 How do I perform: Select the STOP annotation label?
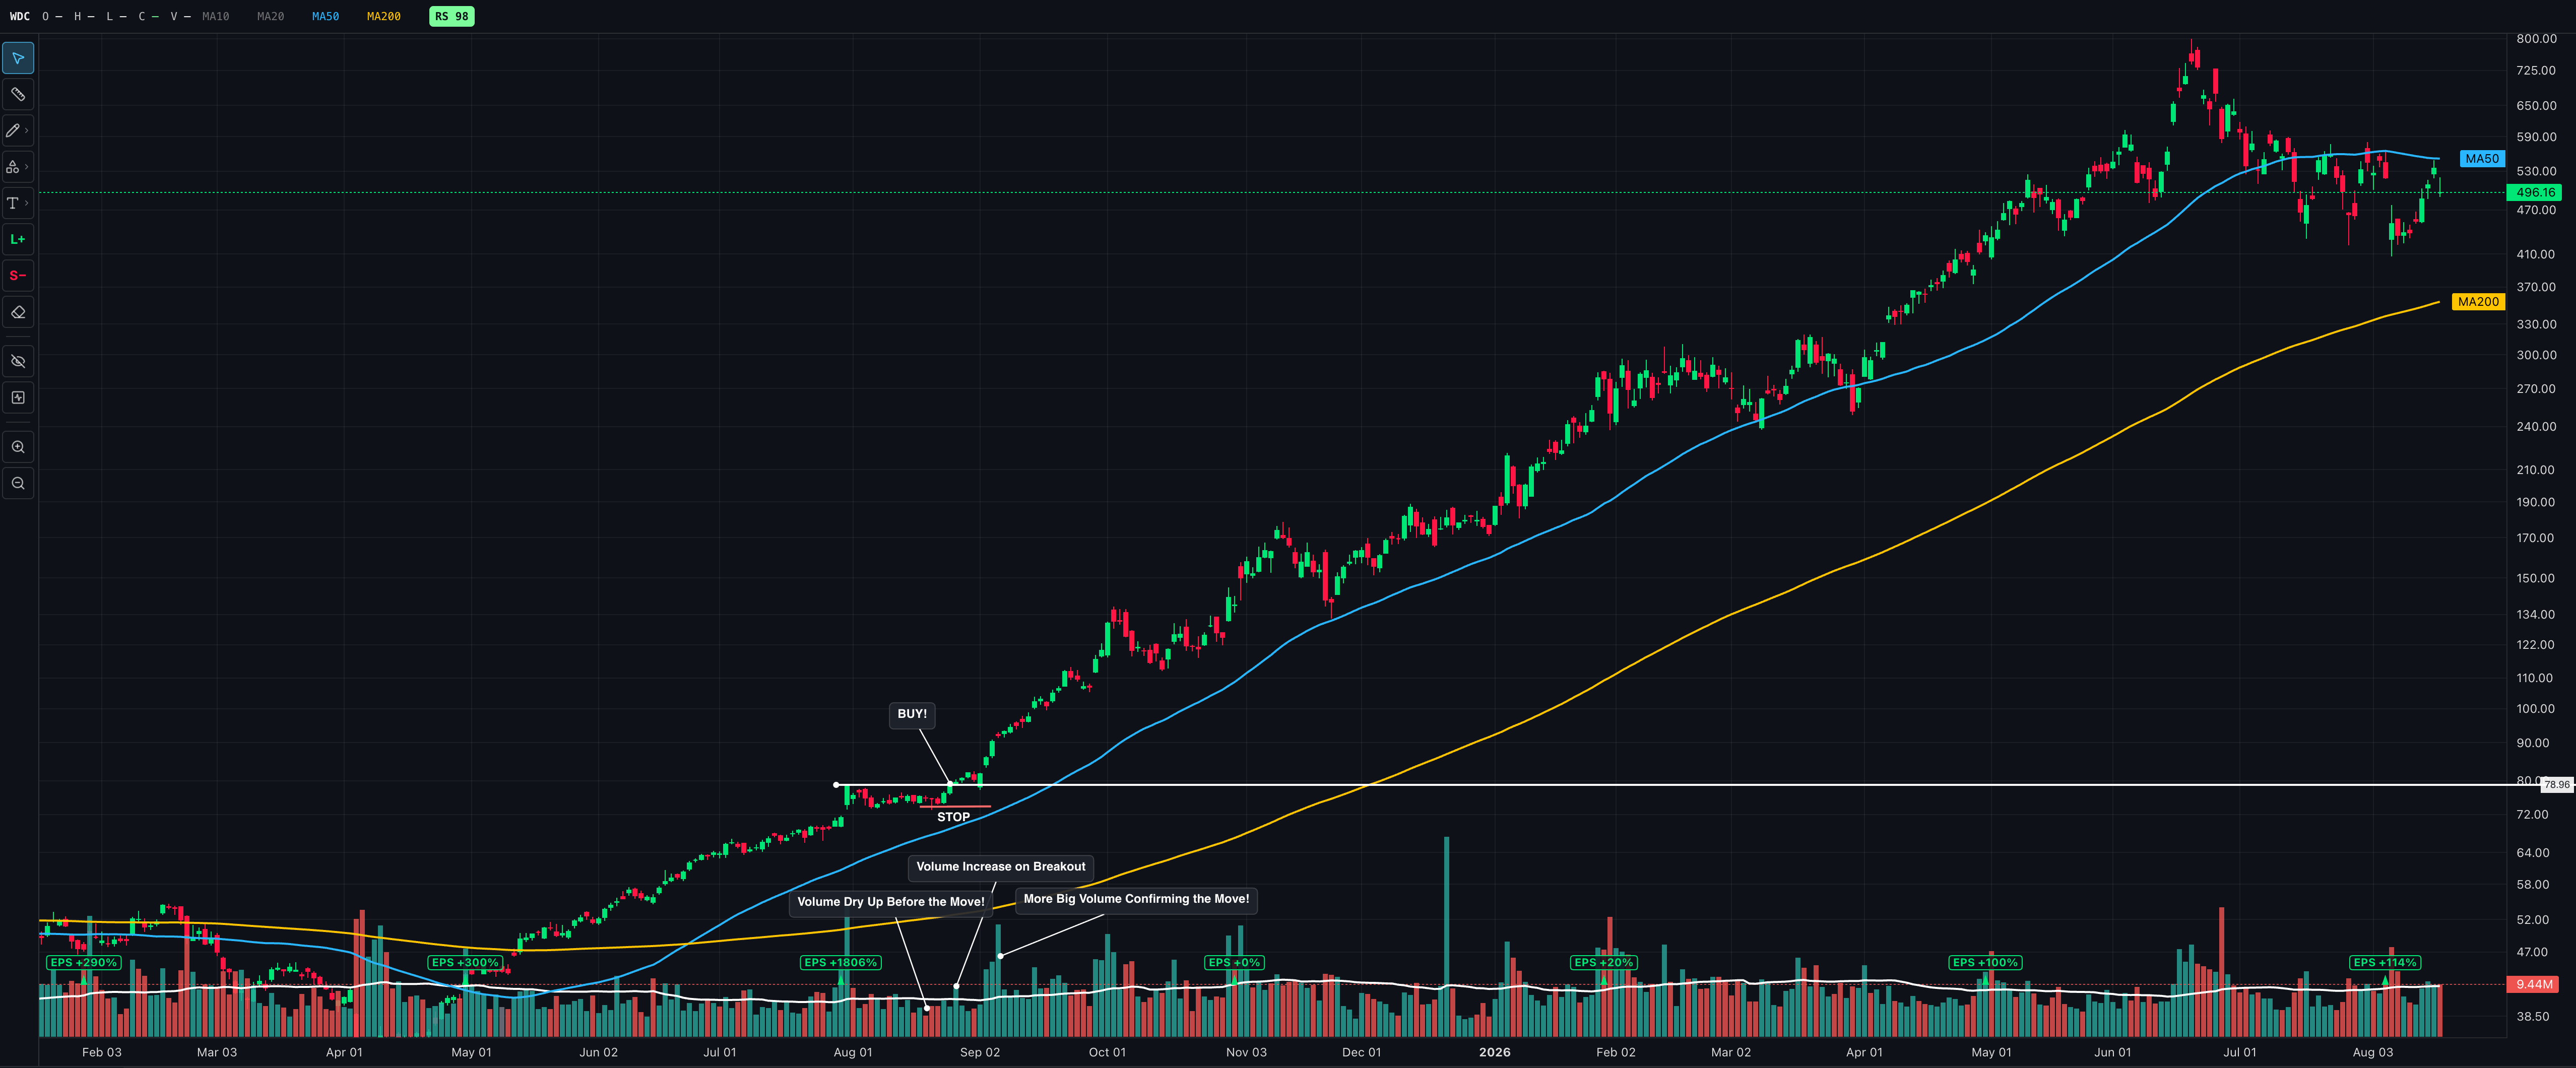point(953,817)
